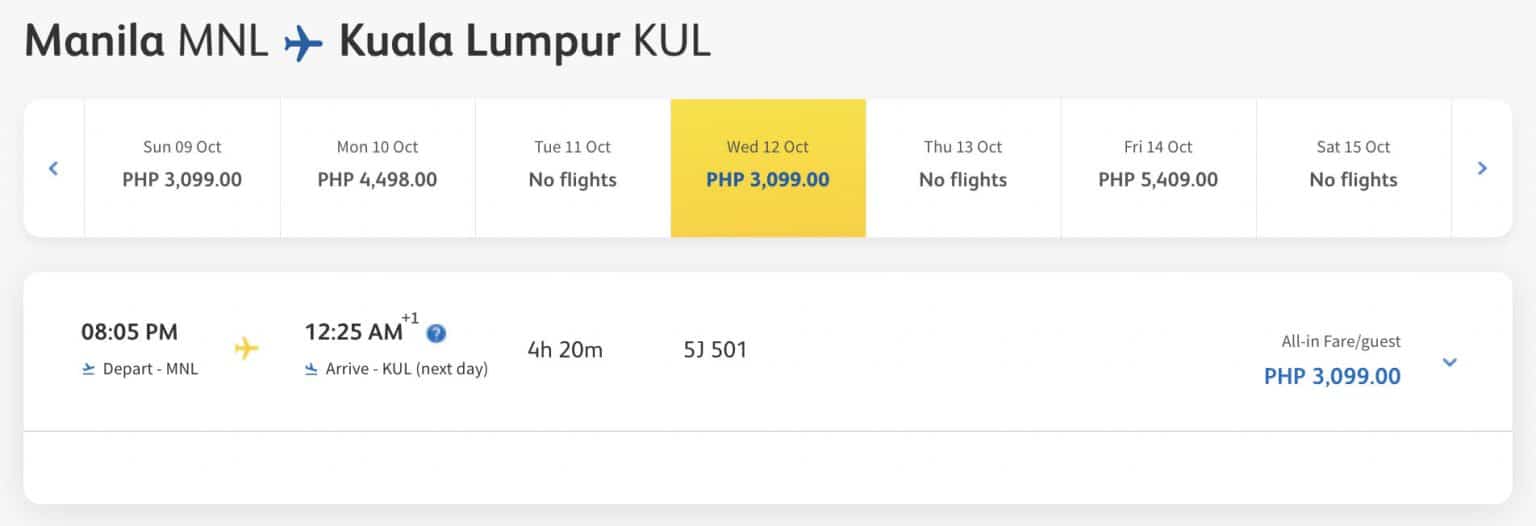Select the Sun 09 Oct date tab

182,168
